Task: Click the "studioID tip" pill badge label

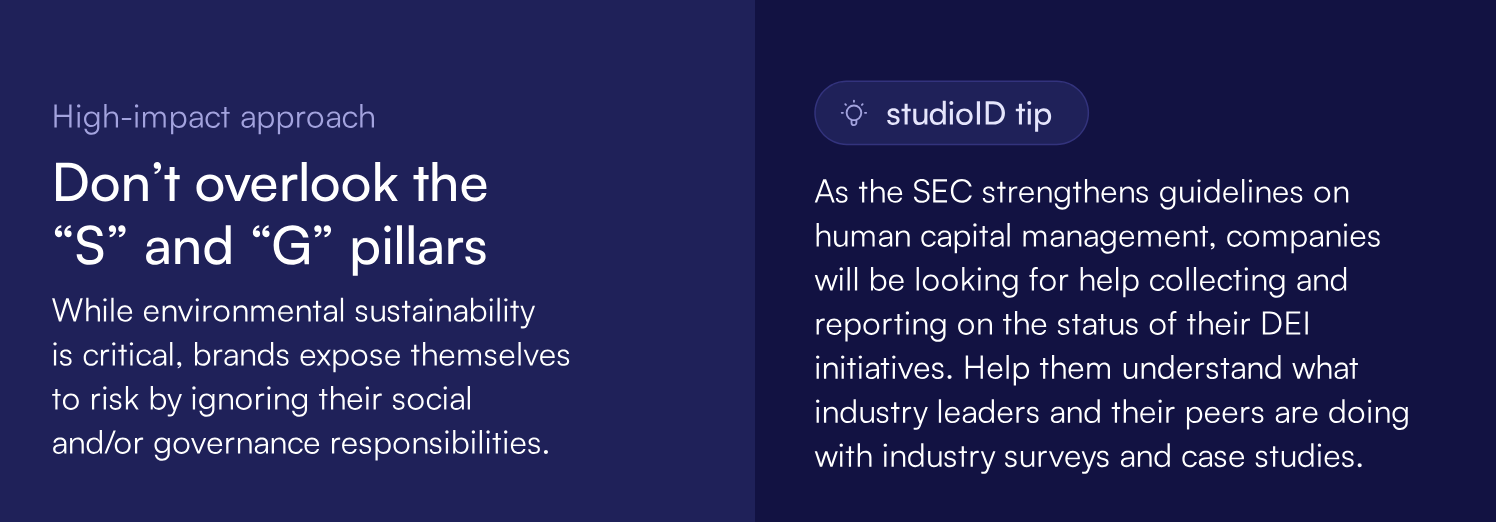Action: (x=968, y=114)
